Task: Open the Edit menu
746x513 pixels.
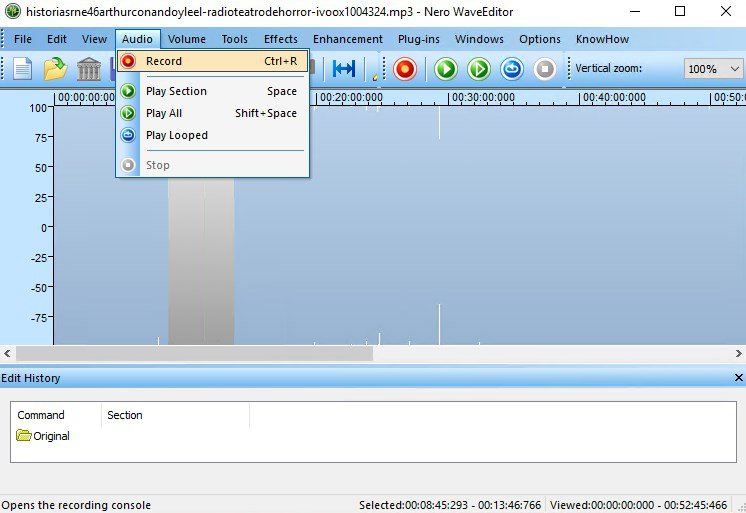Action: click(57, 39)
